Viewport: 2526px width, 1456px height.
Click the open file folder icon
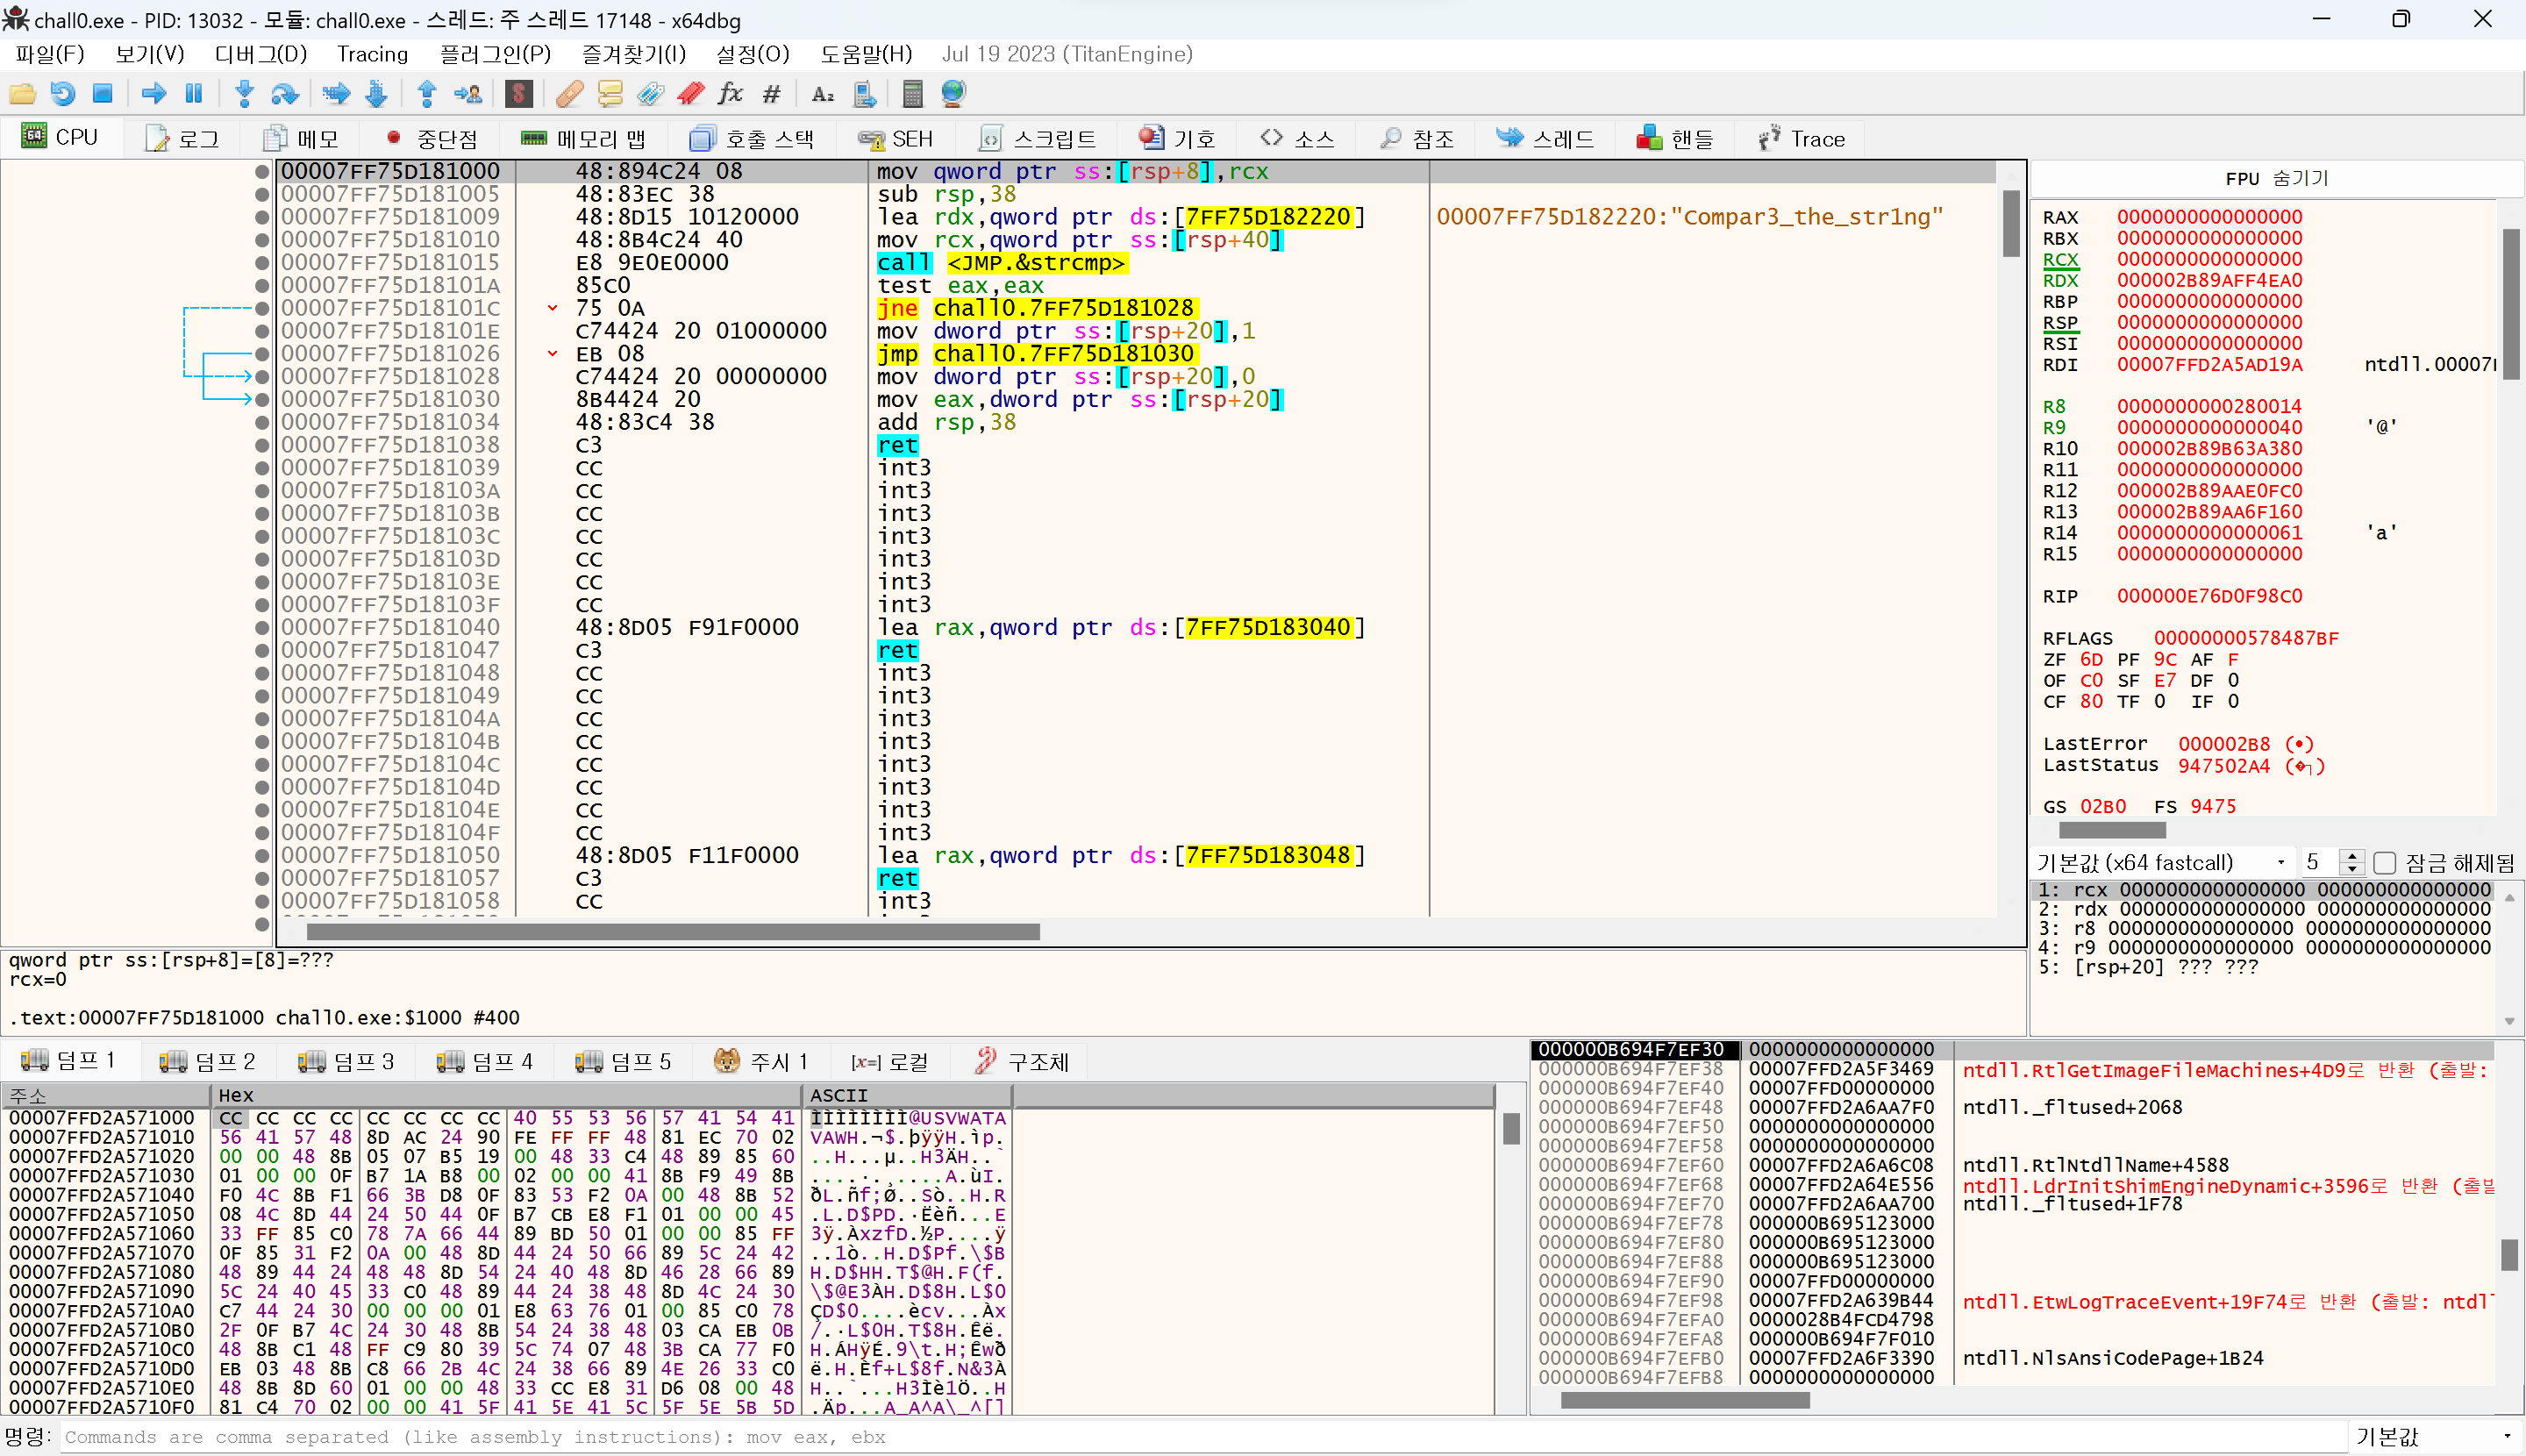pos(22,94)
